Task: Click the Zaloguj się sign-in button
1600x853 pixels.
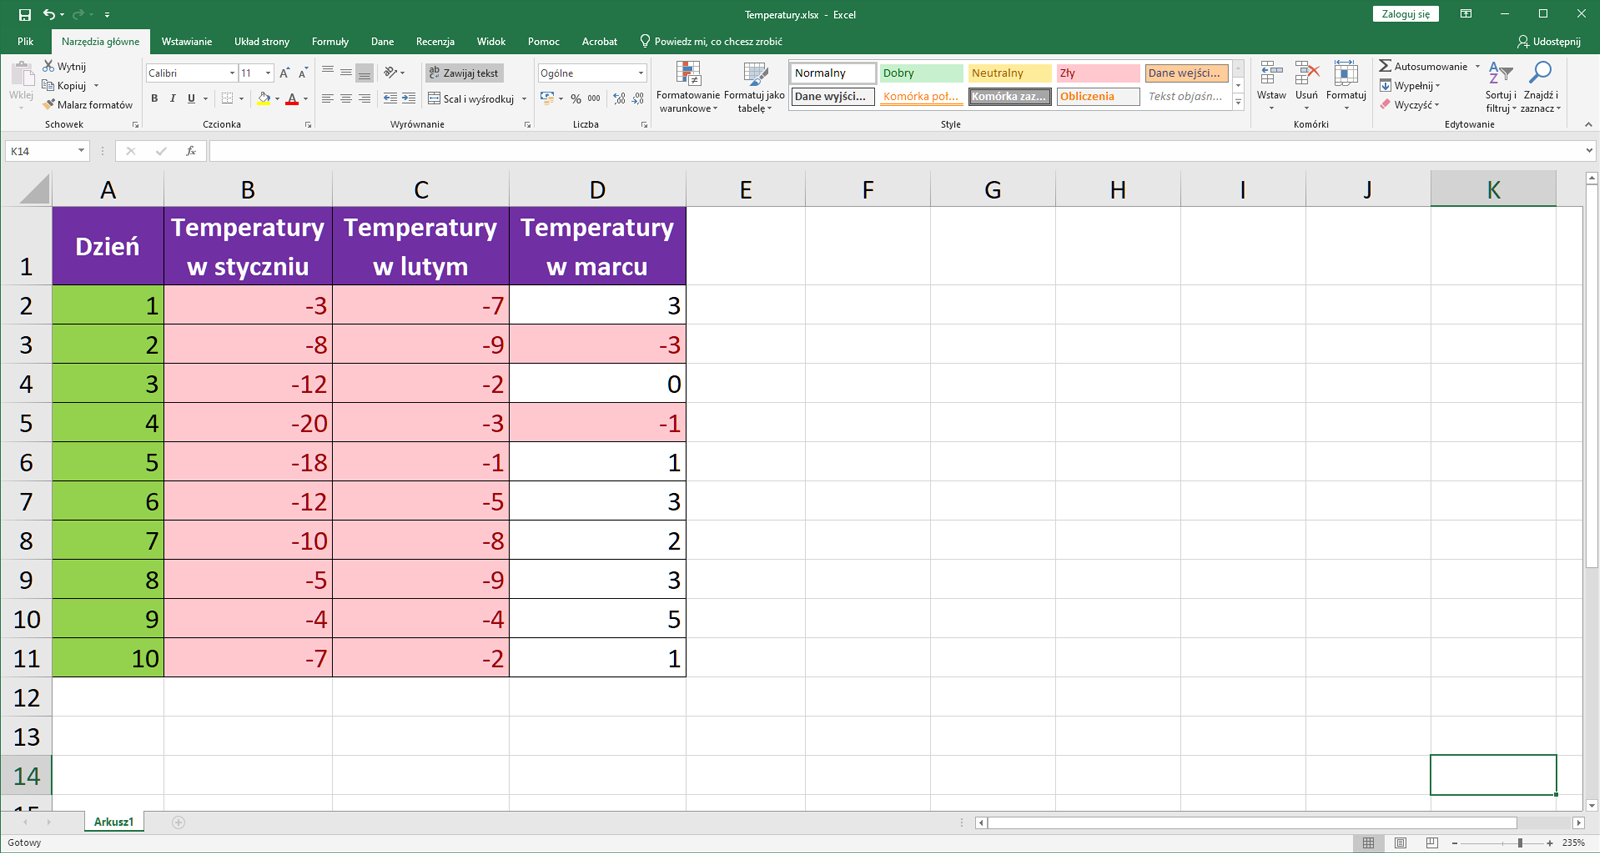Action: 1405,14
